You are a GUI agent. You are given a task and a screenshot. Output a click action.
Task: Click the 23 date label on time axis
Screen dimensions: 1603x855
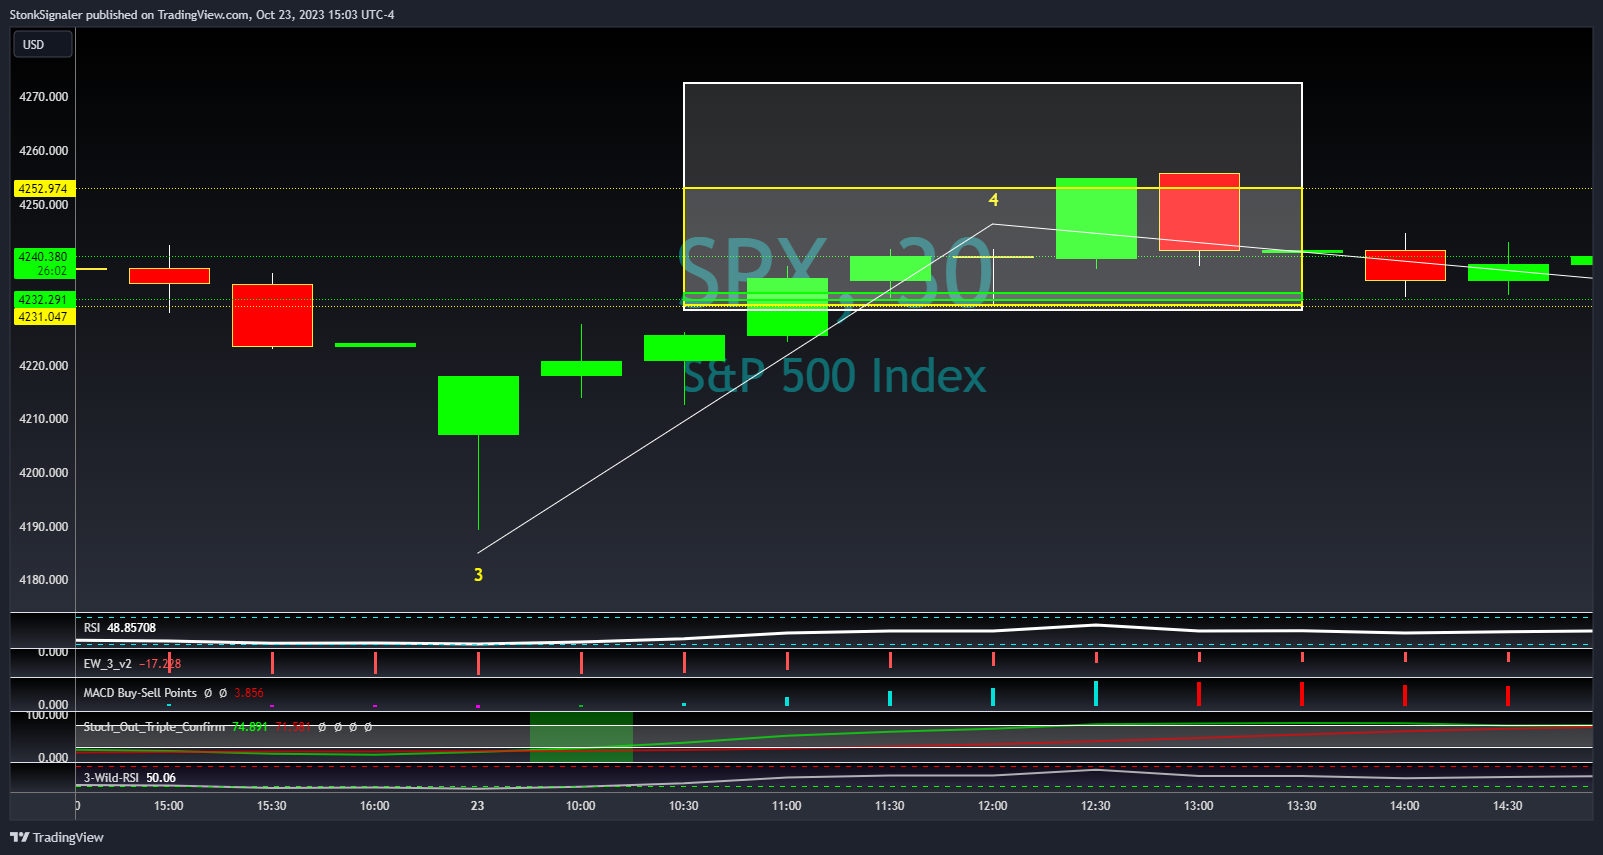[x=478, y=806]
